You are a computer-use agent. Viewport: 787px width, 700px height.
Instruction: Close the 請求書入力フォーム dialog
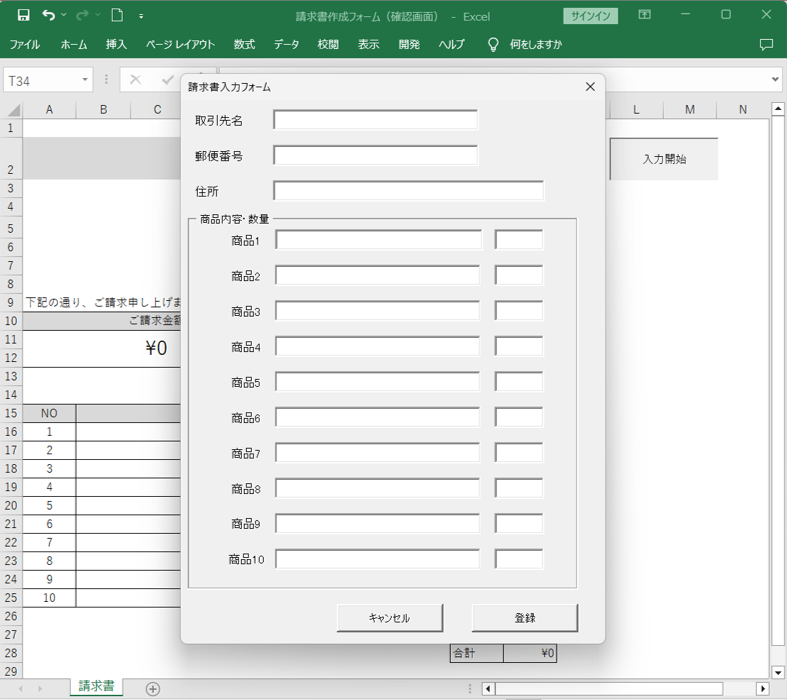point(590,87)
